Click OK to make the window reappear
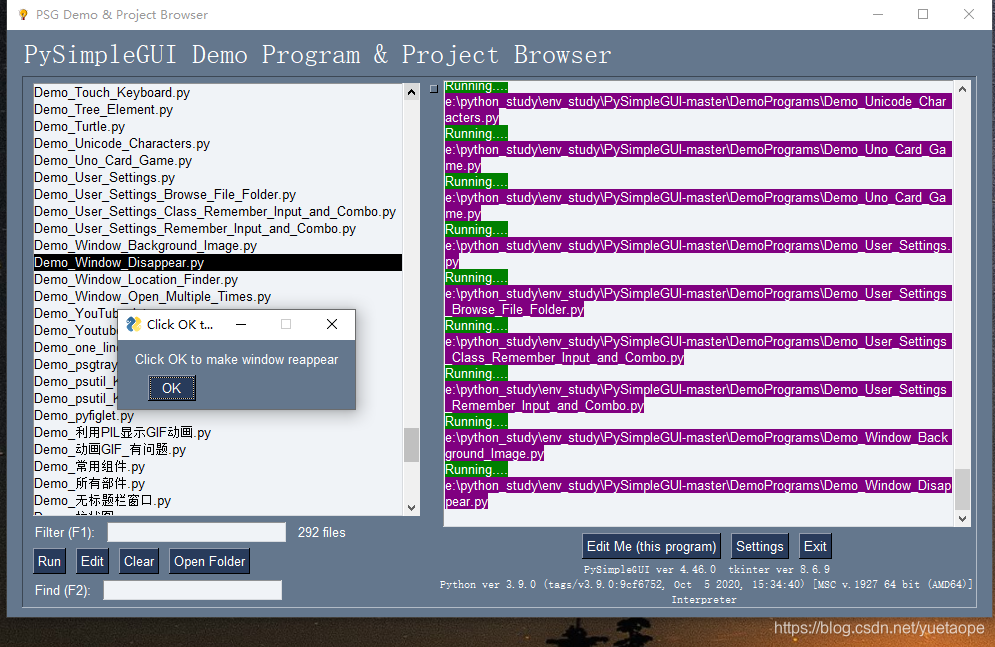This screenshot has width=995, height=647. coord(172,388)
